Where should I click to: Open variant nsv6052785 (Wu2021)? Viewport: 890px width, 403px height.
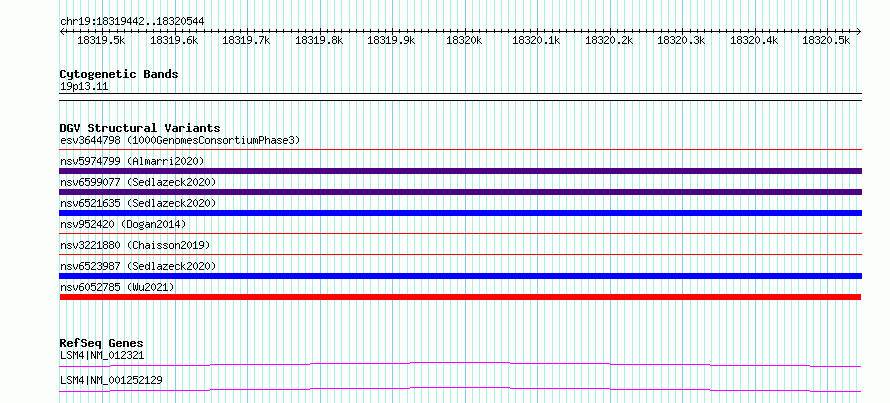point(117,287)
